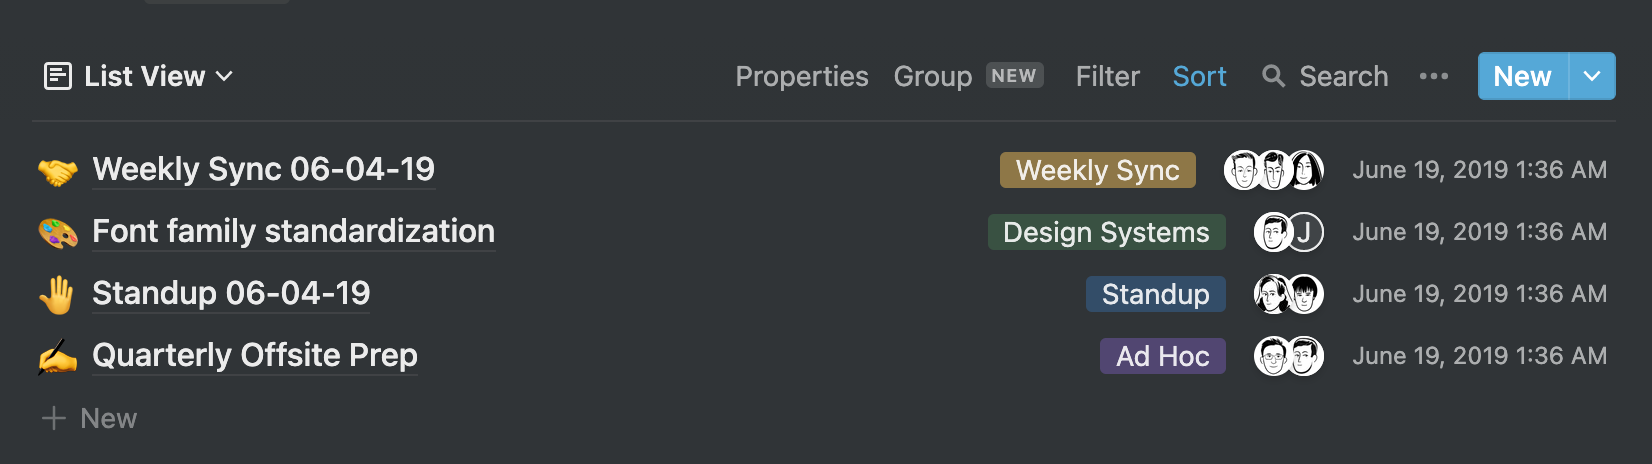Click the purple Ad Hoc tag
1652x464 pixels.
[x=1163, y=356]
